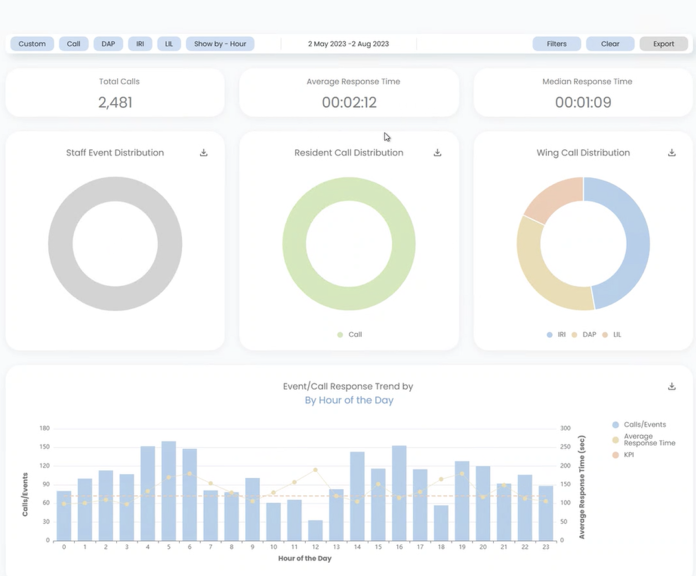Toggle the Call filter chip
696x576 pixels.
click(74, 44)
